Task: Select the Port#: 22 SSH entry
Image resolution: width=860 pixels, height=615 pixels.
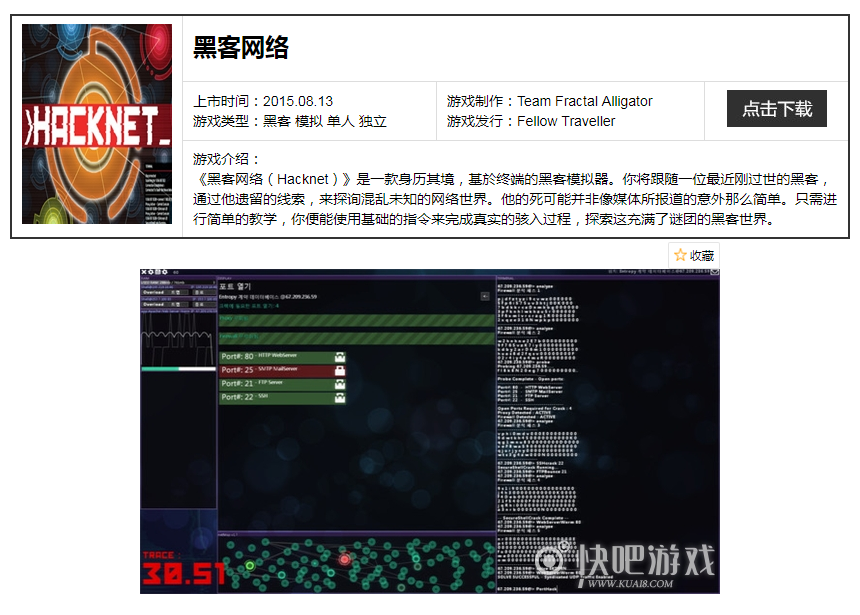Action: tap(282, 398)
